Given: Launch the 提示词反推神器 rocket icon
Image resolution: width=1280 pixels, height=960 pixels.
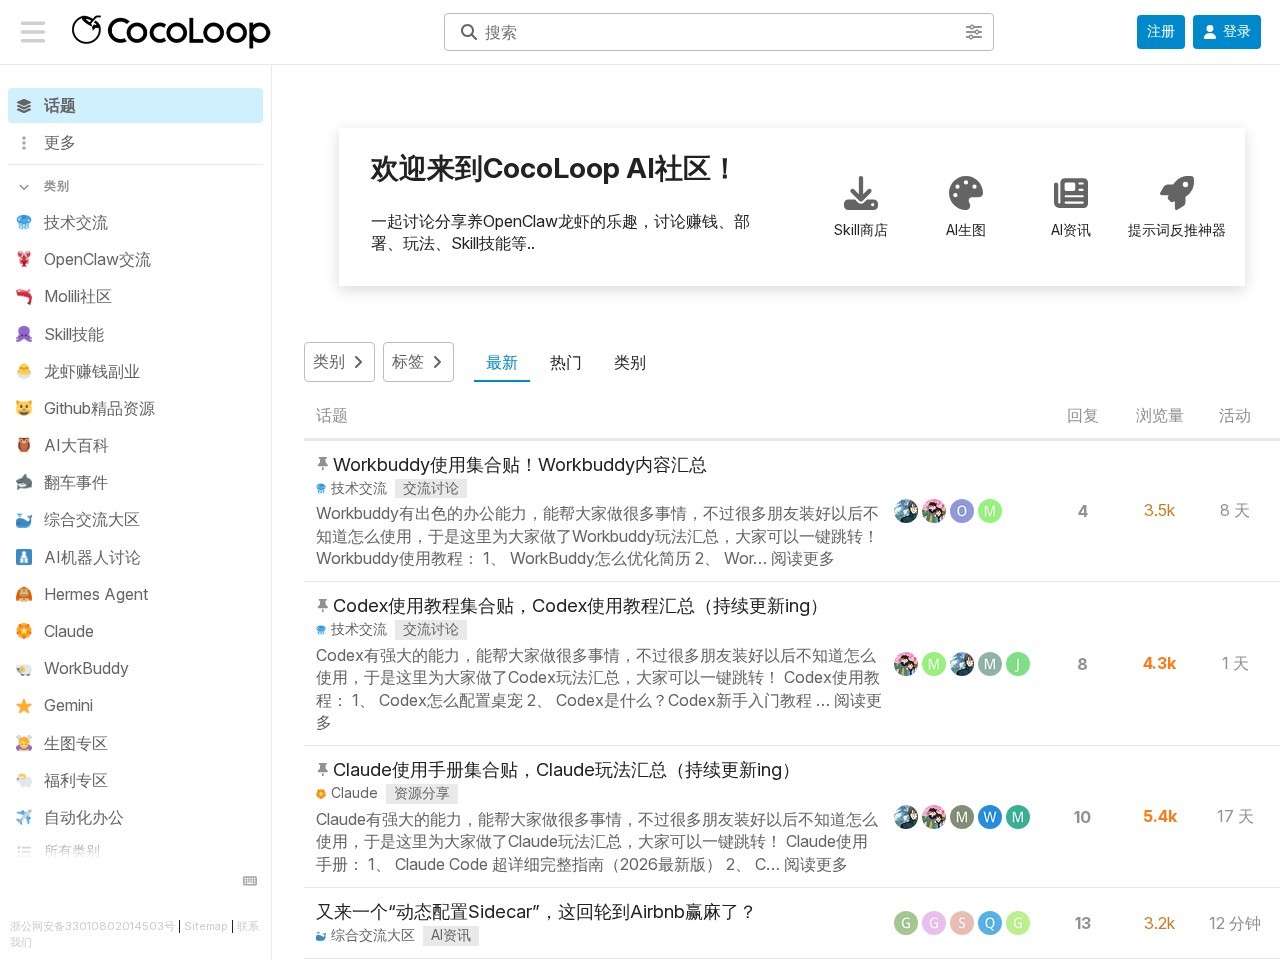Looking at the screenshot, I should (1177, 193).
